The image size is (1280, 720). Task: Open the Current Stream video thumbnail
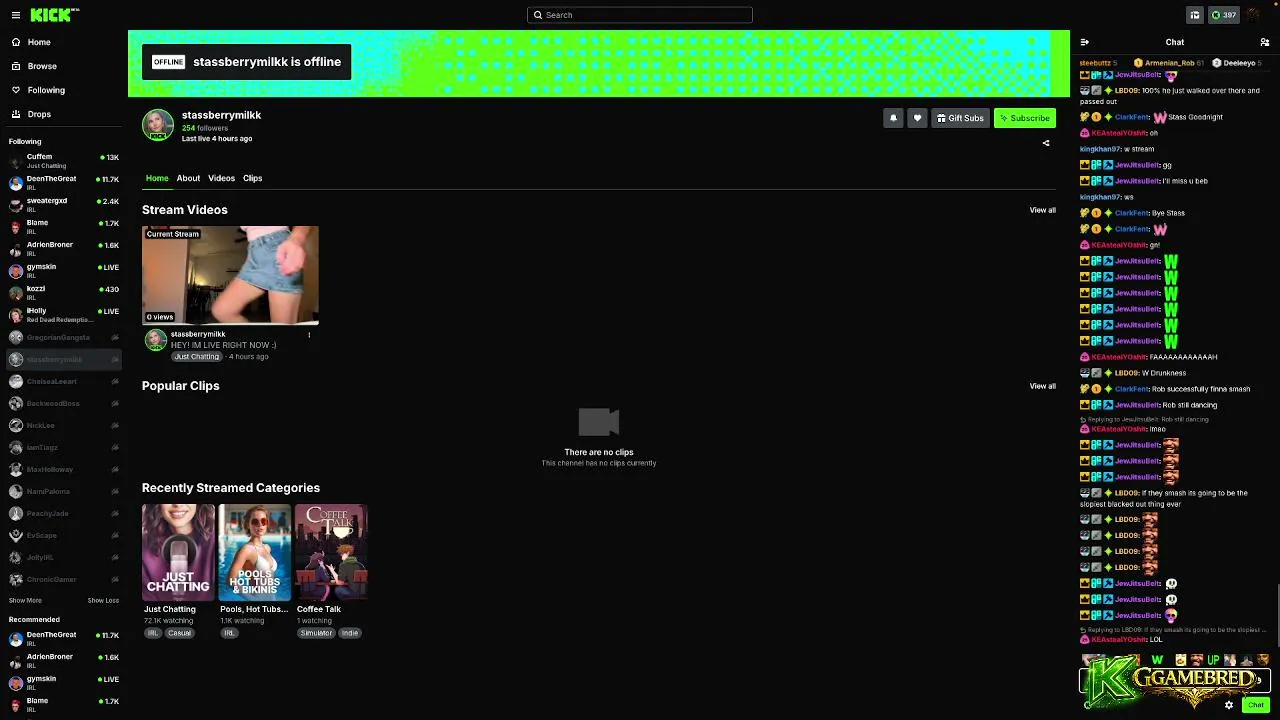click(230, 275)
